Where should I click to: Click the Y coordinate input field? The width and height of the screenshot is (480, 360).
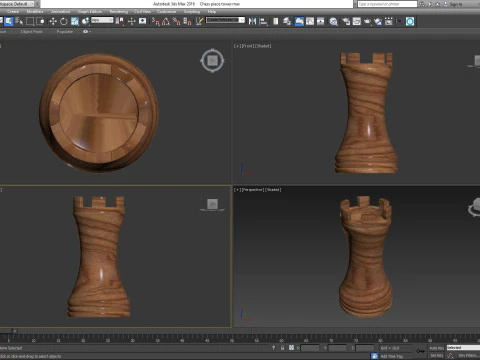(x=337, y=348)
